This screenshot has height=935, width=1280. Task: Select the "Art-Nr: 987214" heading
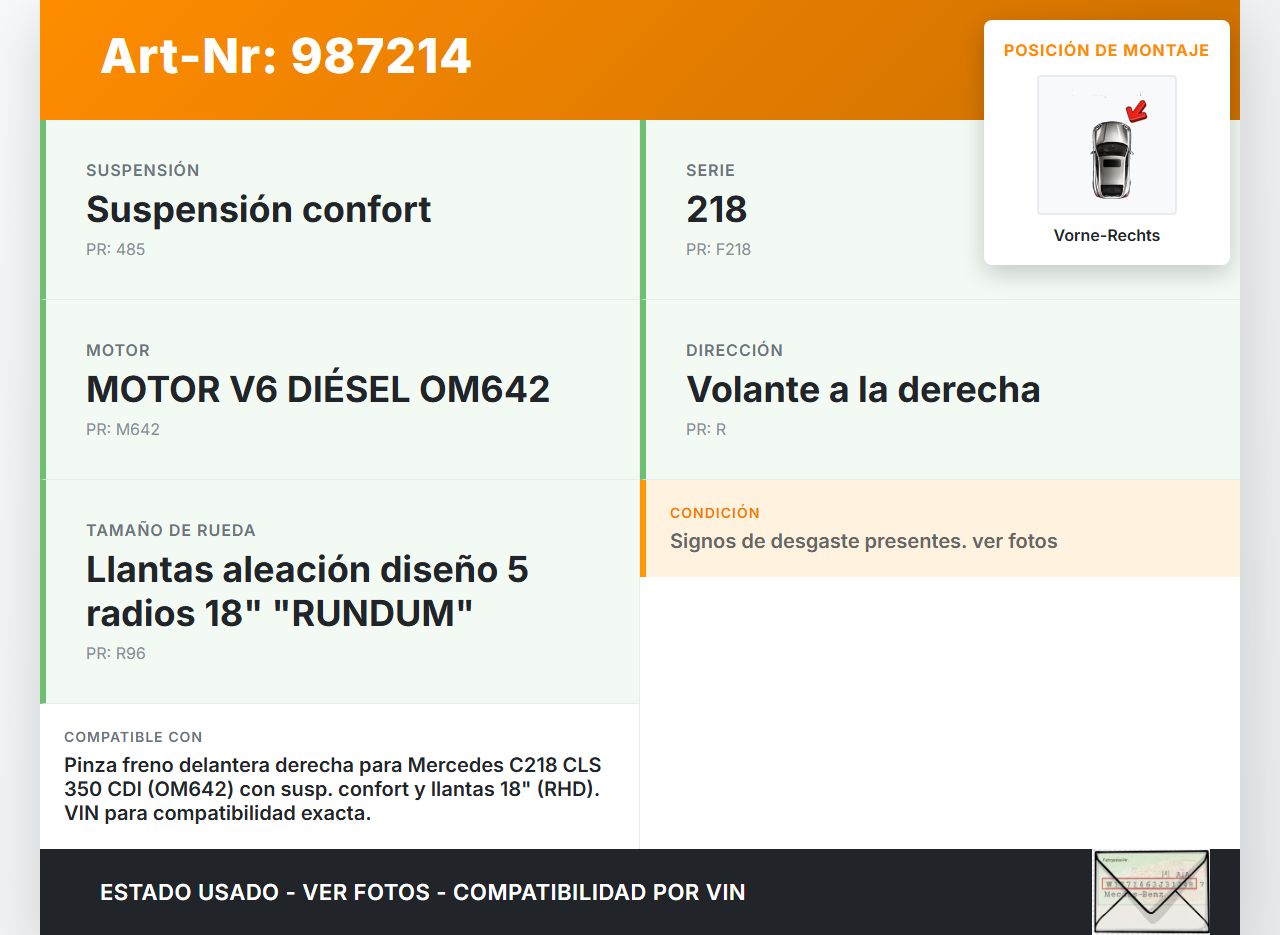[x=286, y=56]
